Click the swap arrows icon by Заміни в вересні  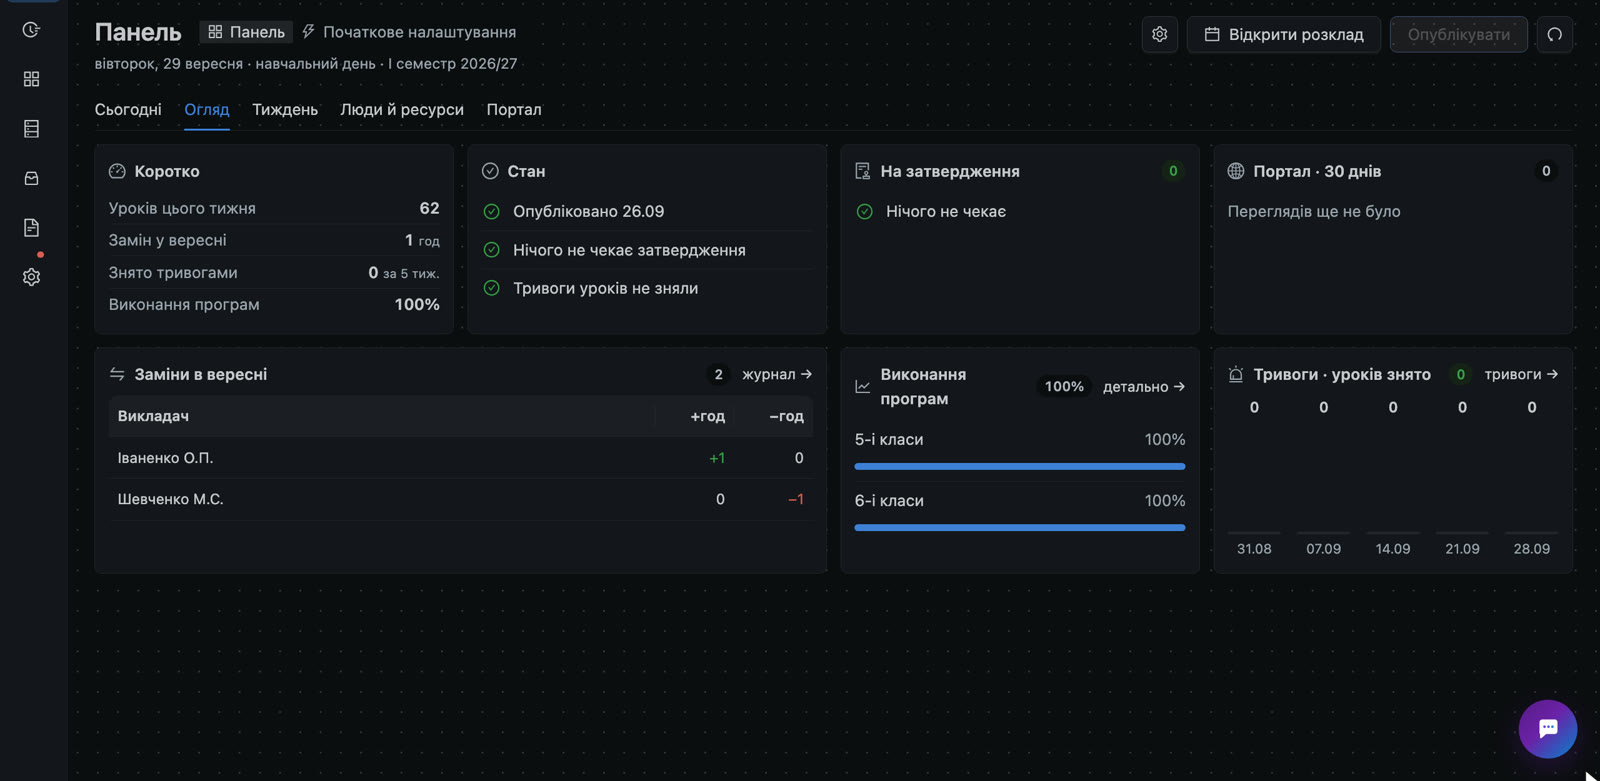click(117, 374)
